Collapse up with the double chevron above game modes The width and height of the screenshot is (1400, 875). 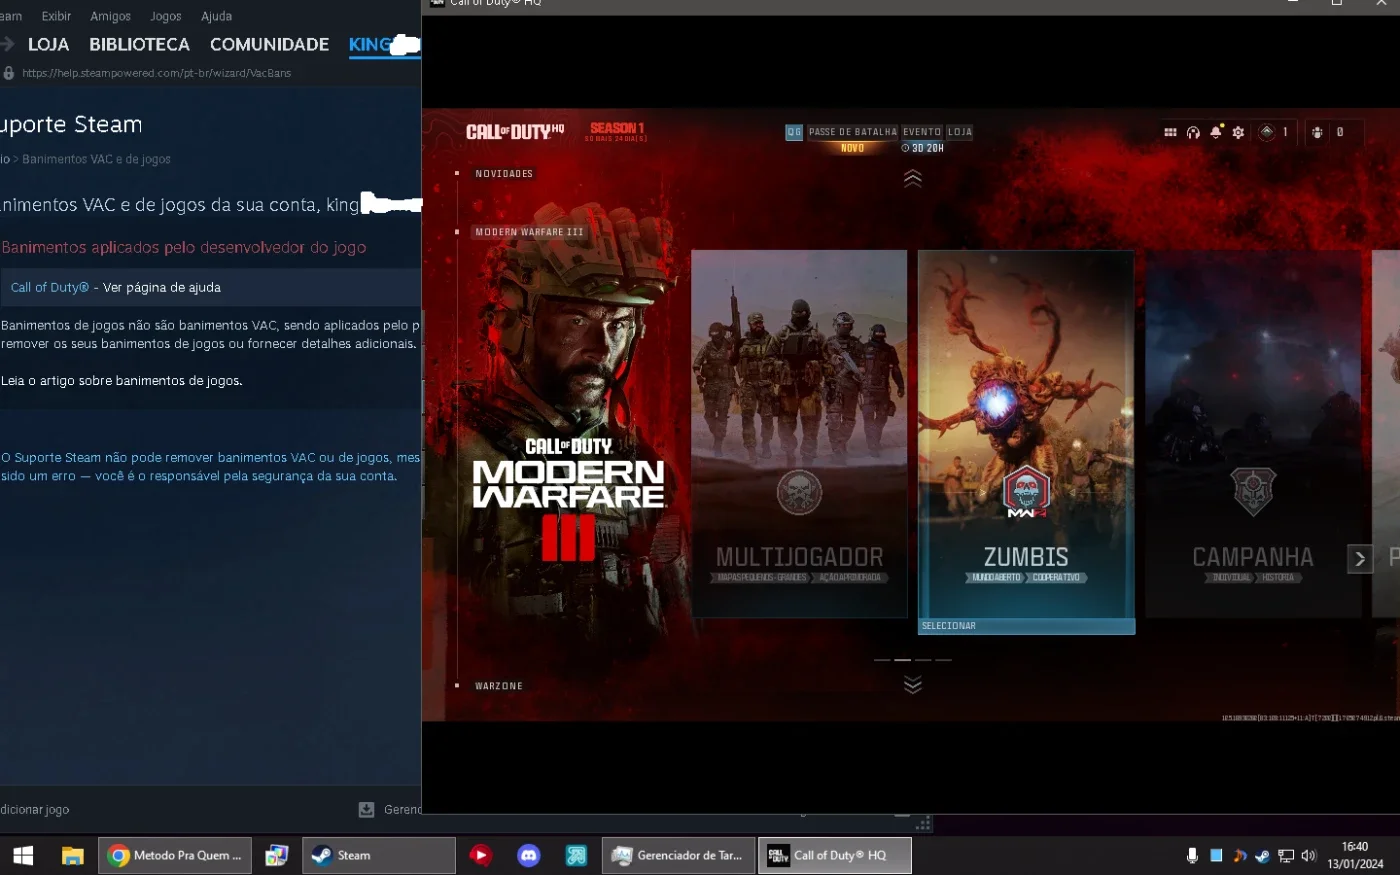click(x=912, y=178)
